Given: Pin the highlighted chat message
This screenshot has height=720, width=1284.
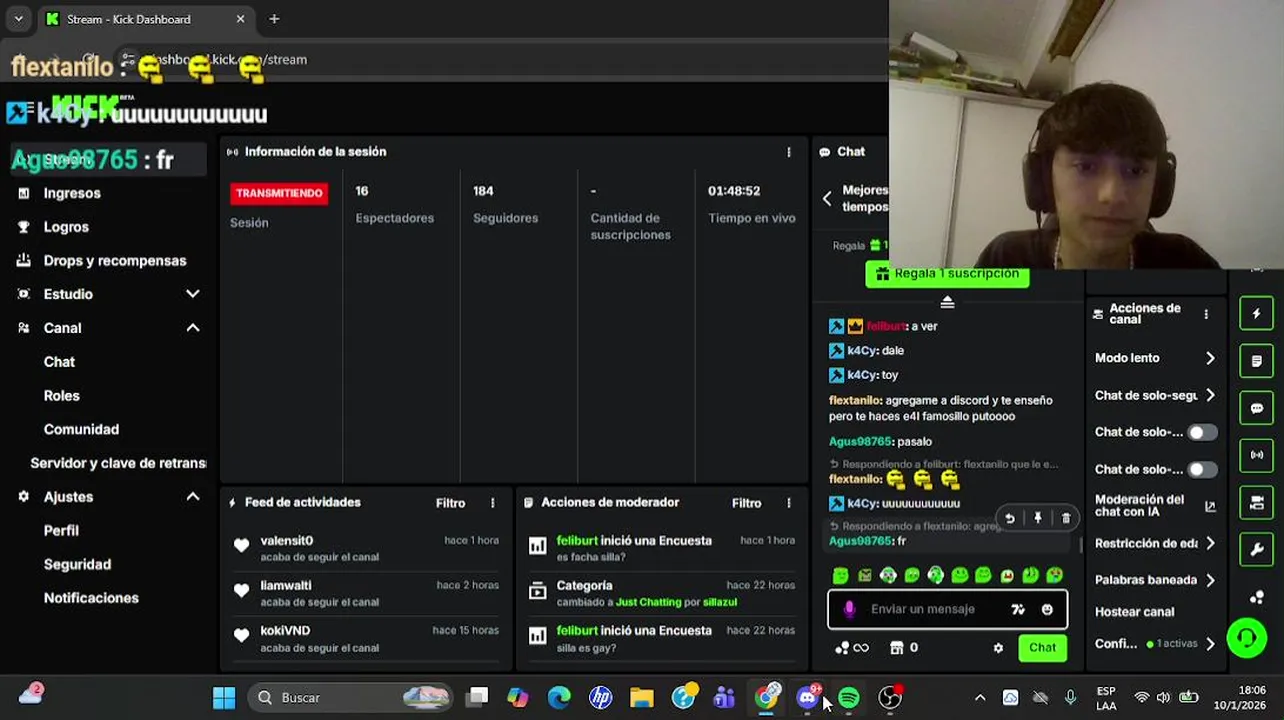Looking at the screenshot, I should click(1038, 518).
